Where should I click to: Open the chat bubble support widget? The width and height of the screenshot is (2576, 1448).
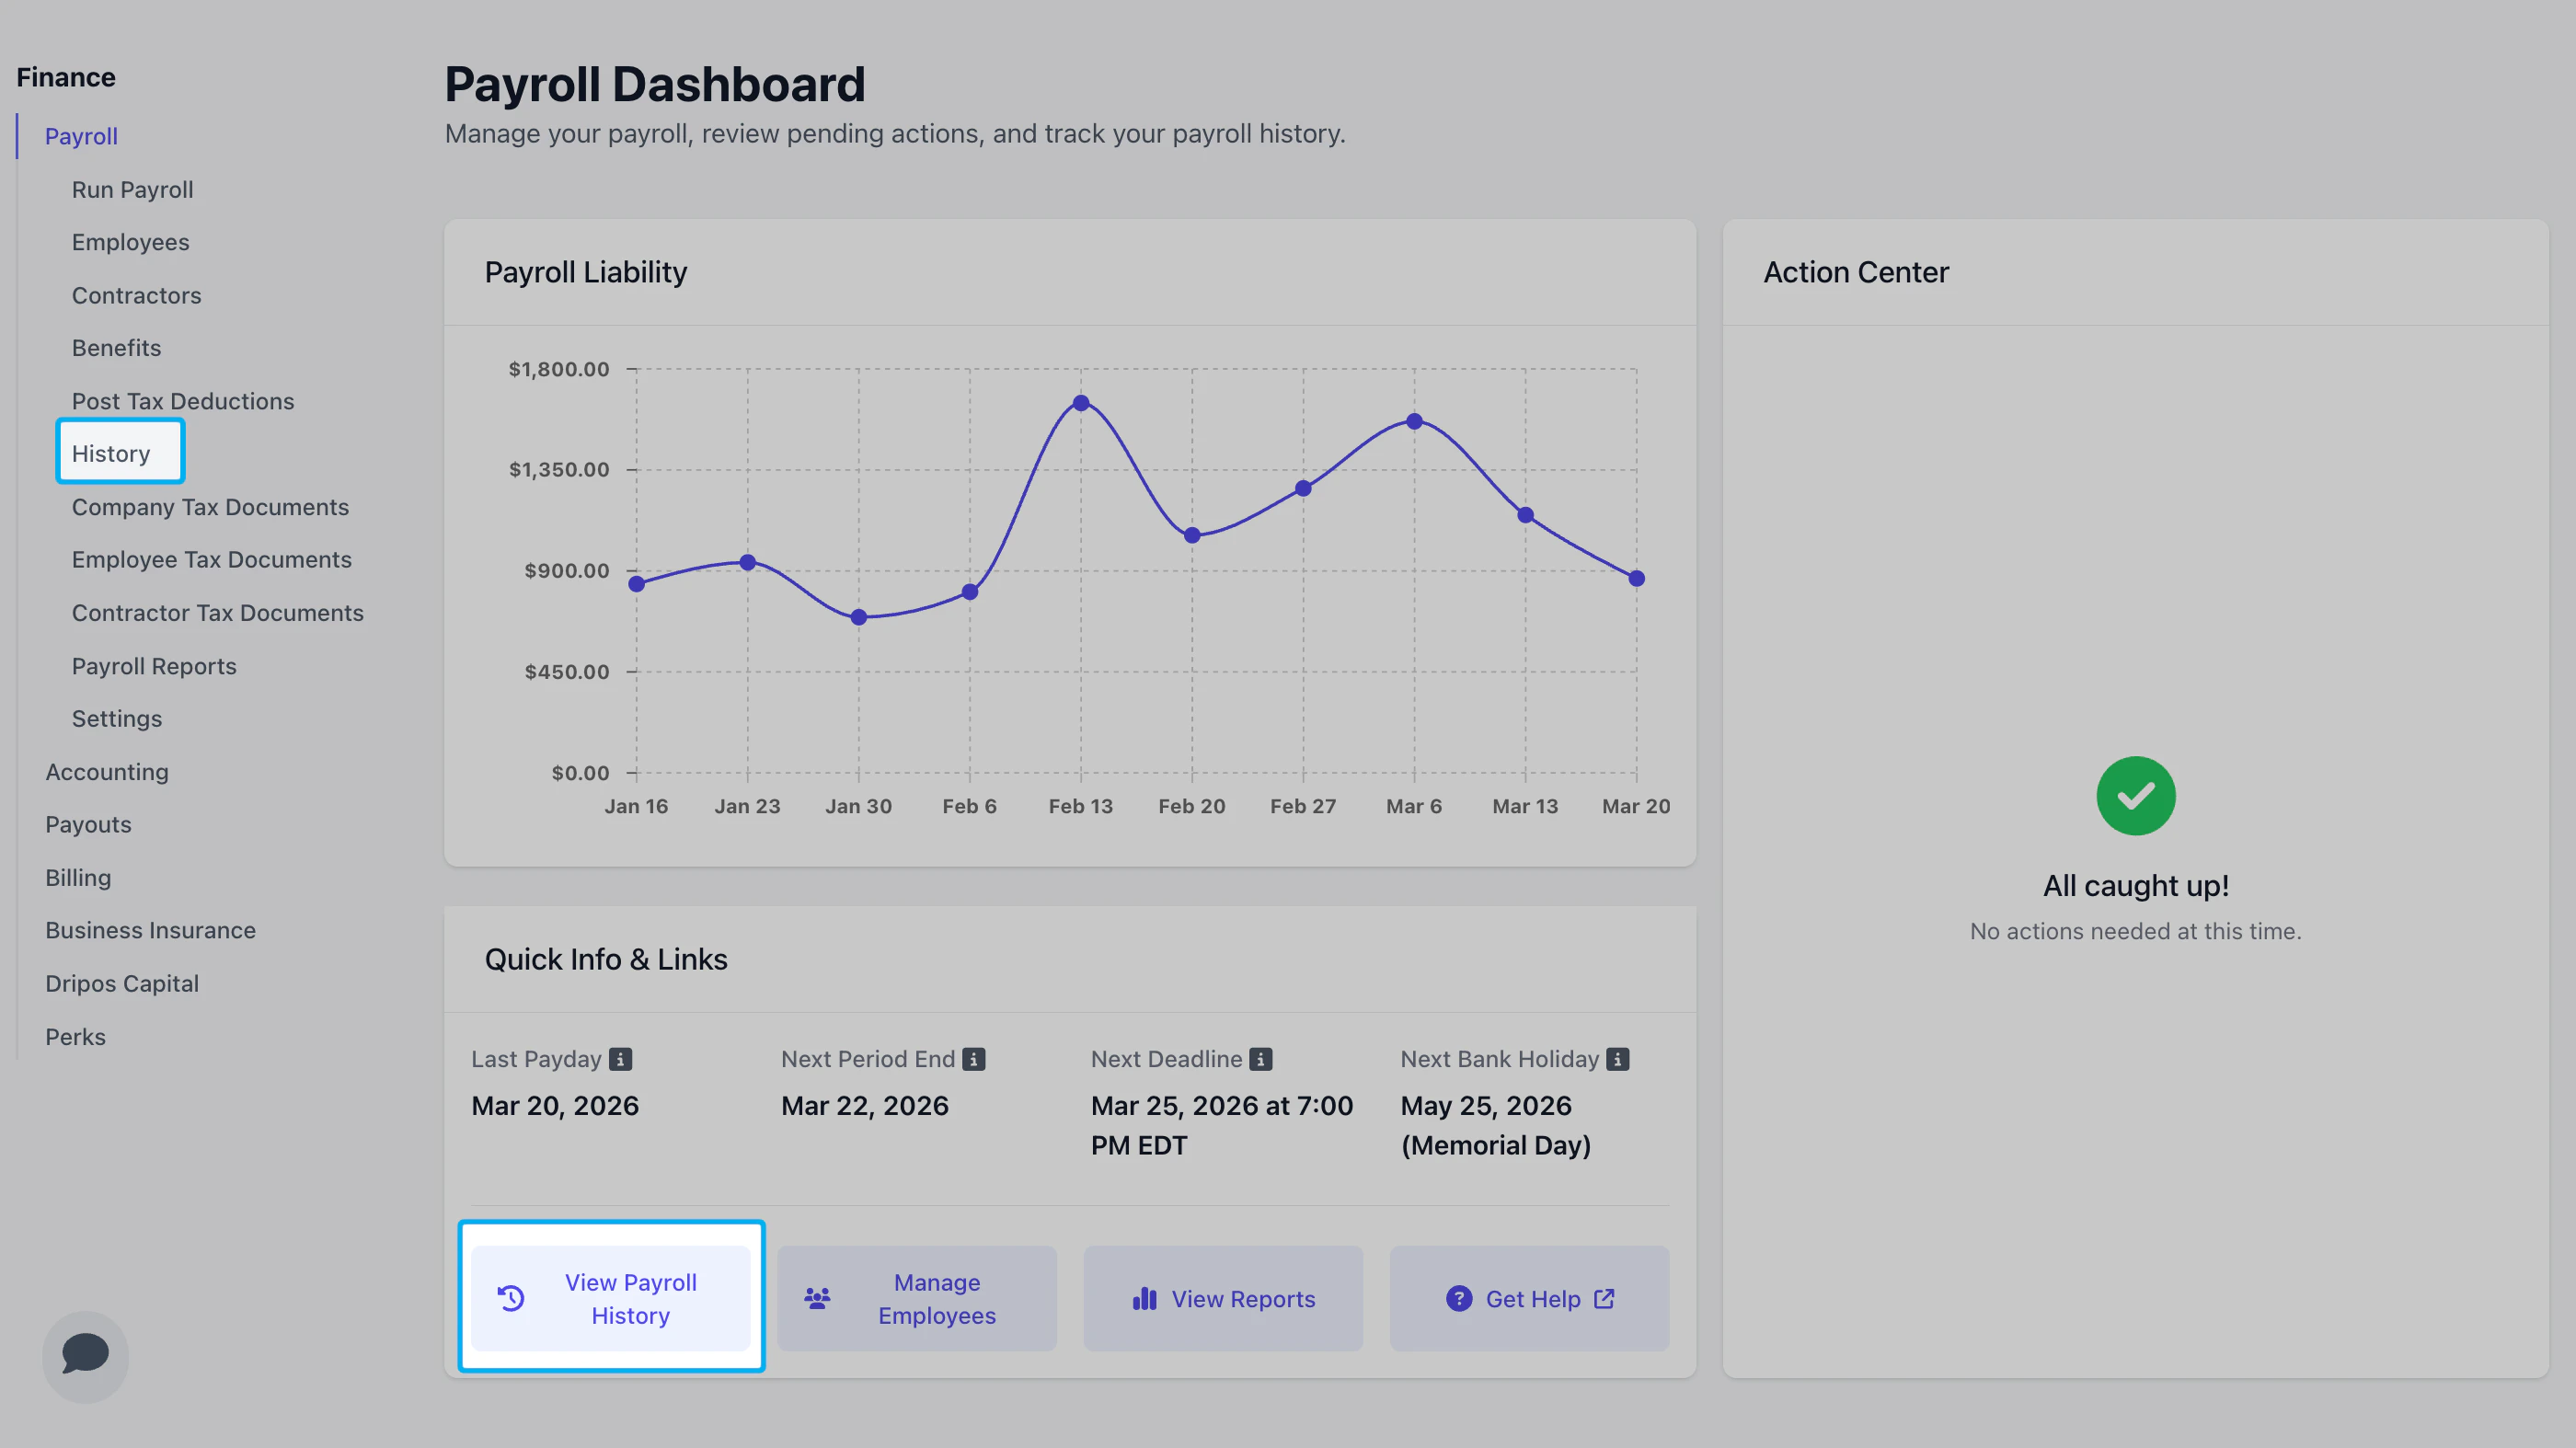(x=85, y=1355)
